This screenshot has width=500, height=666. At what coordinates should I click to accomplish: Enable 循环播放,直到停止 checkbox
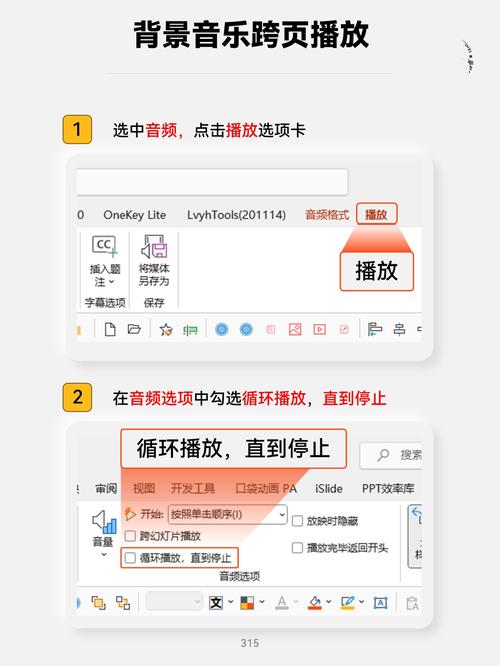130,558
